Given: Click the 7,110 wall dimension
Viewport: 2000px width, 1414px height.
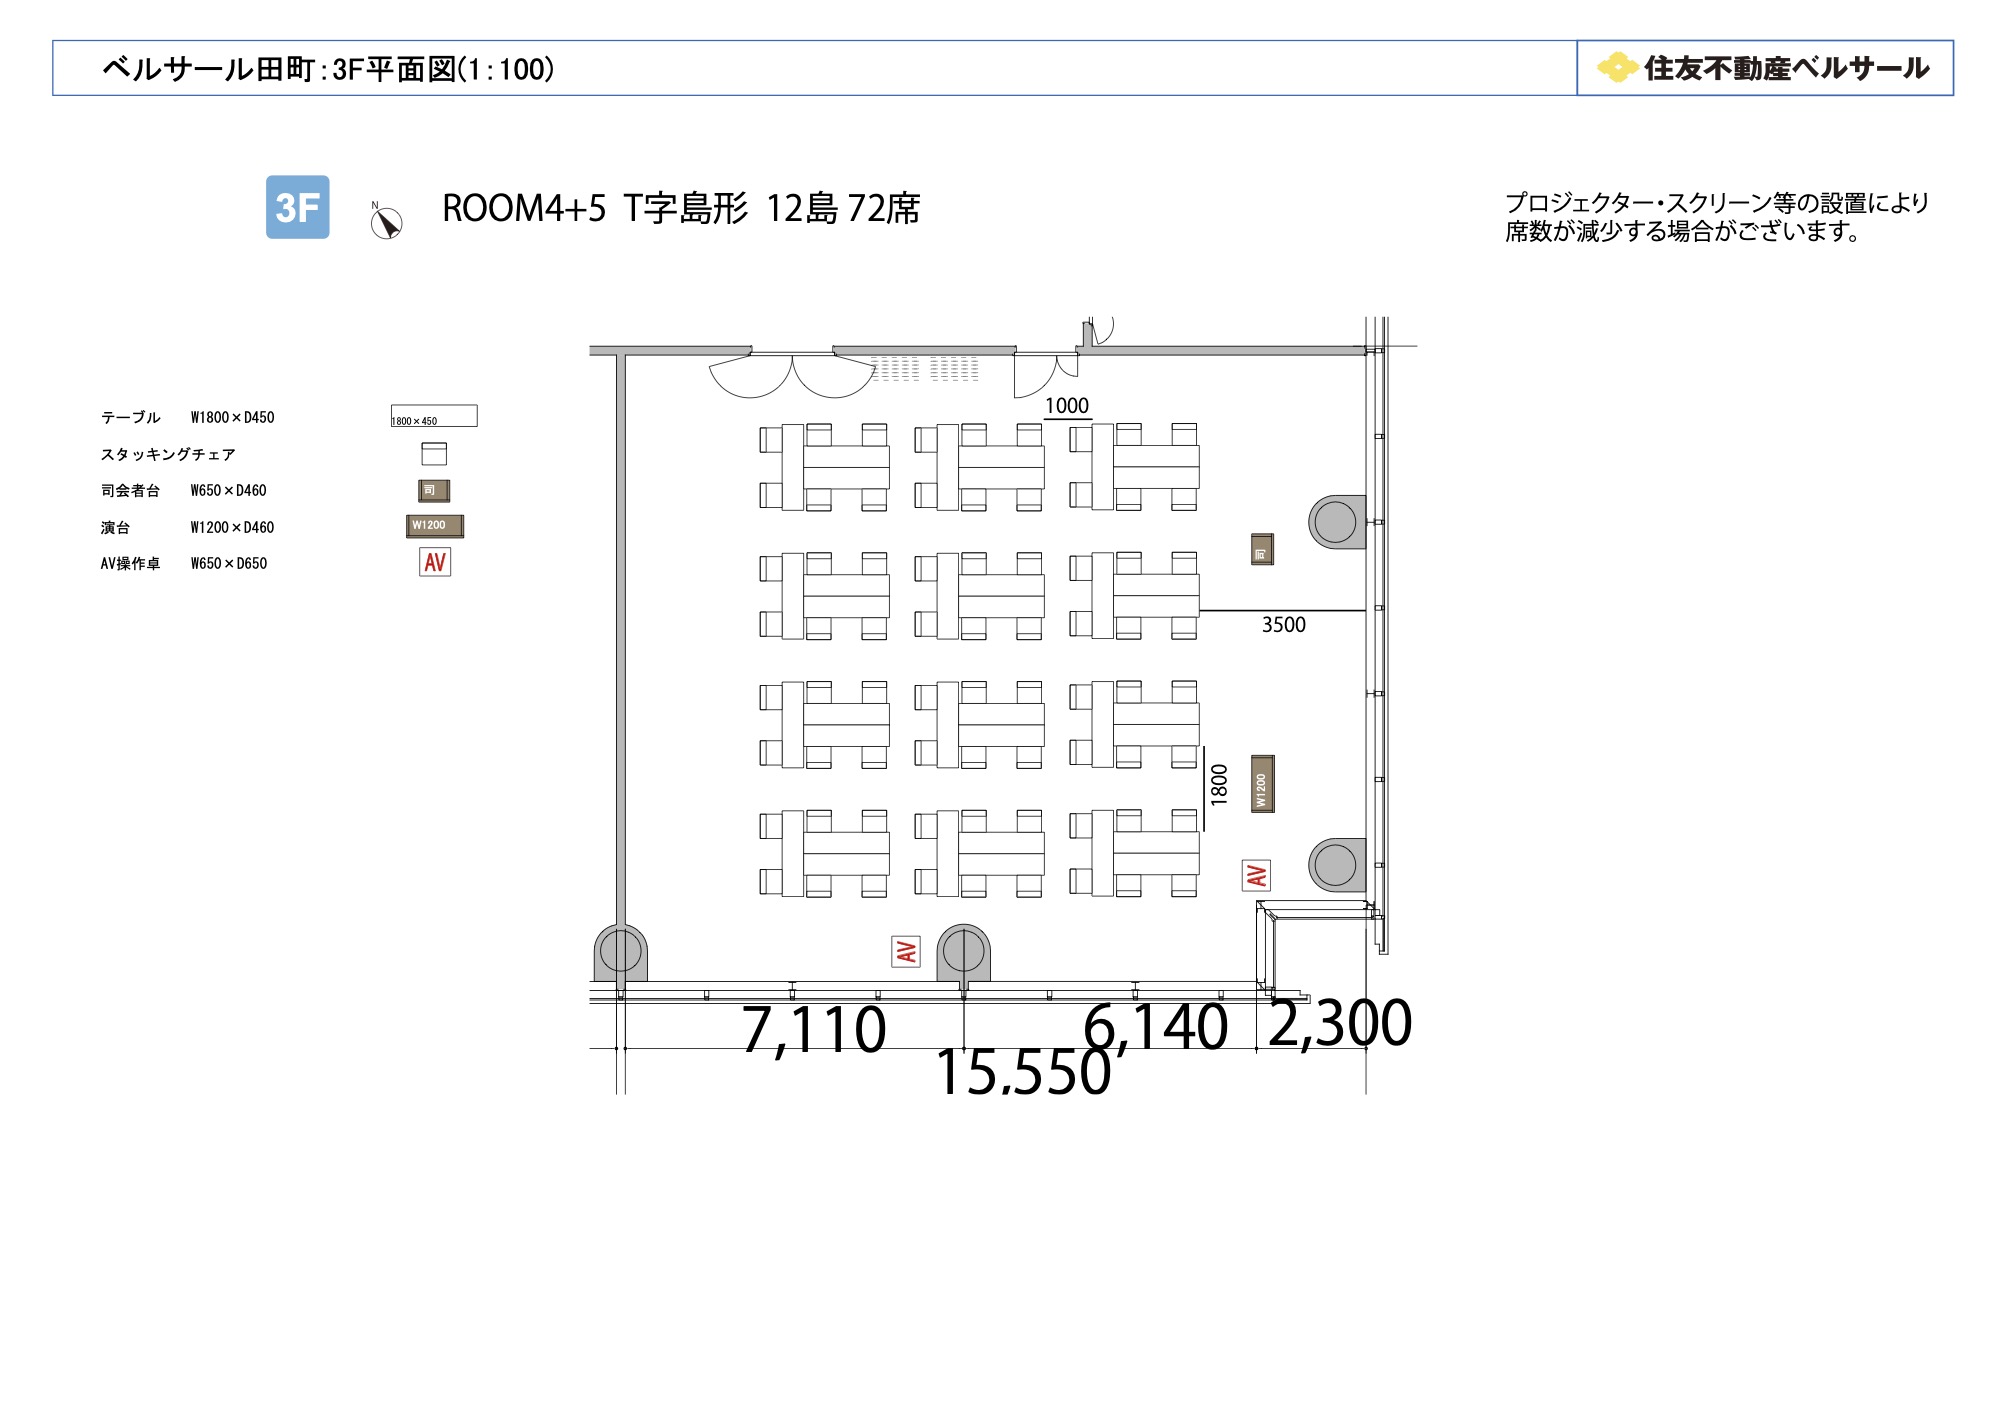Looking at the screenshot, I should pos(813,1029).
